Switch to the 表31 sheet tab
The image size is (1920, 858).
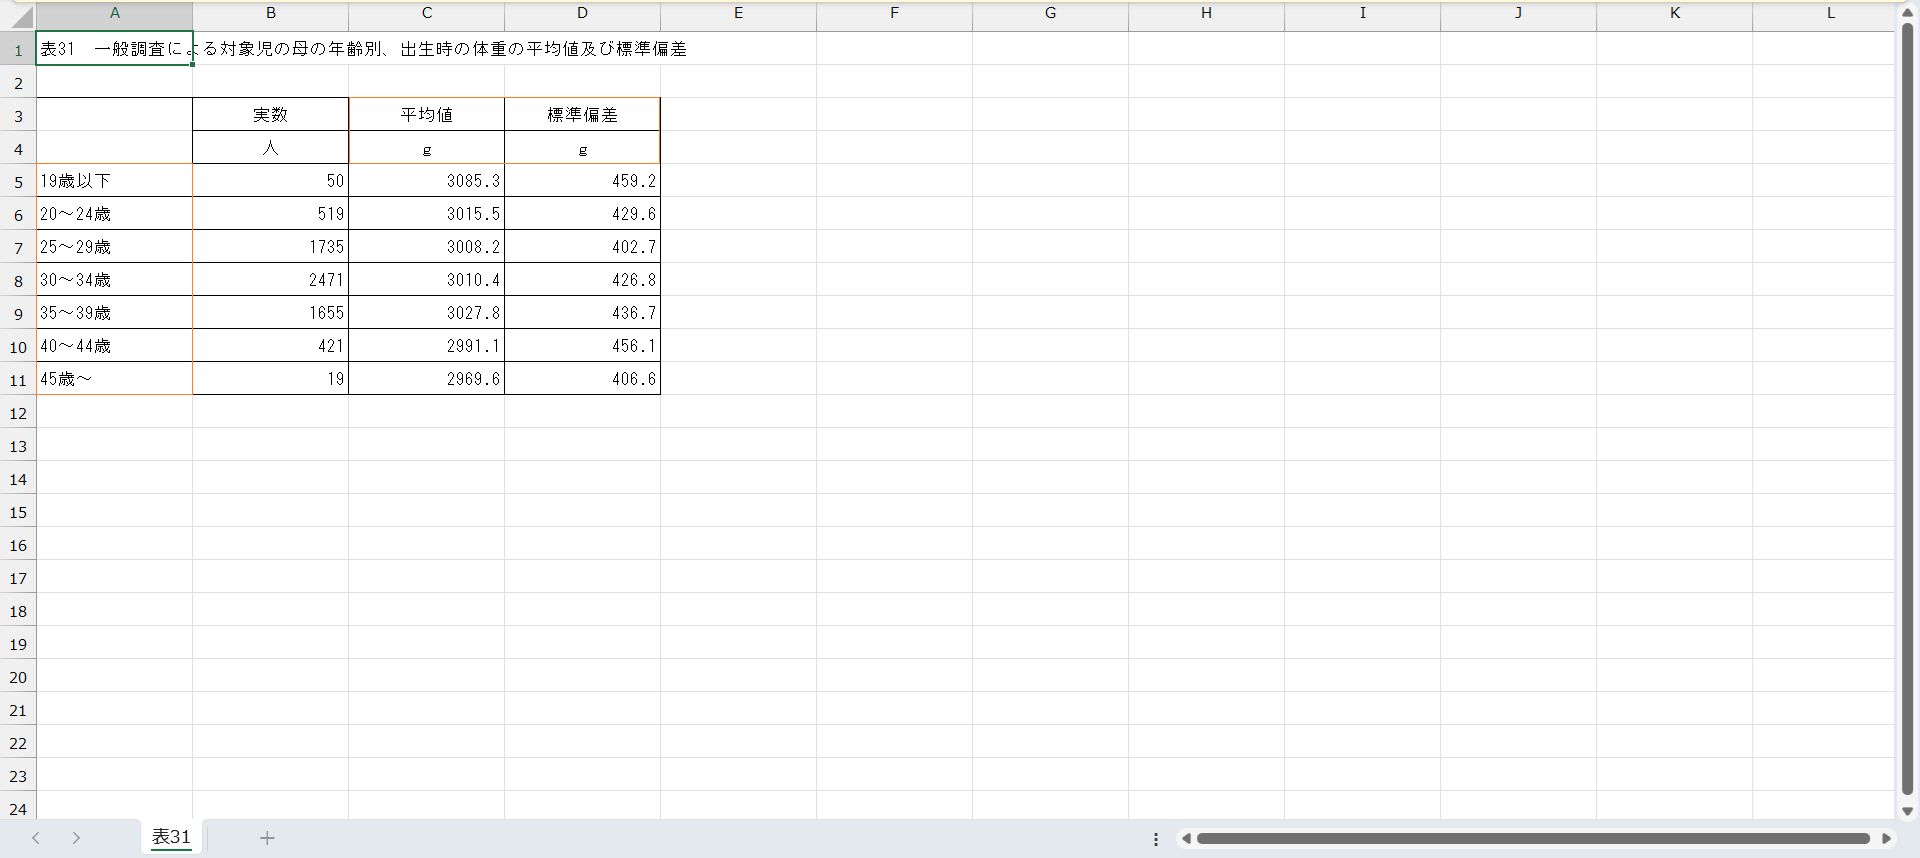[x=171, y=837]
